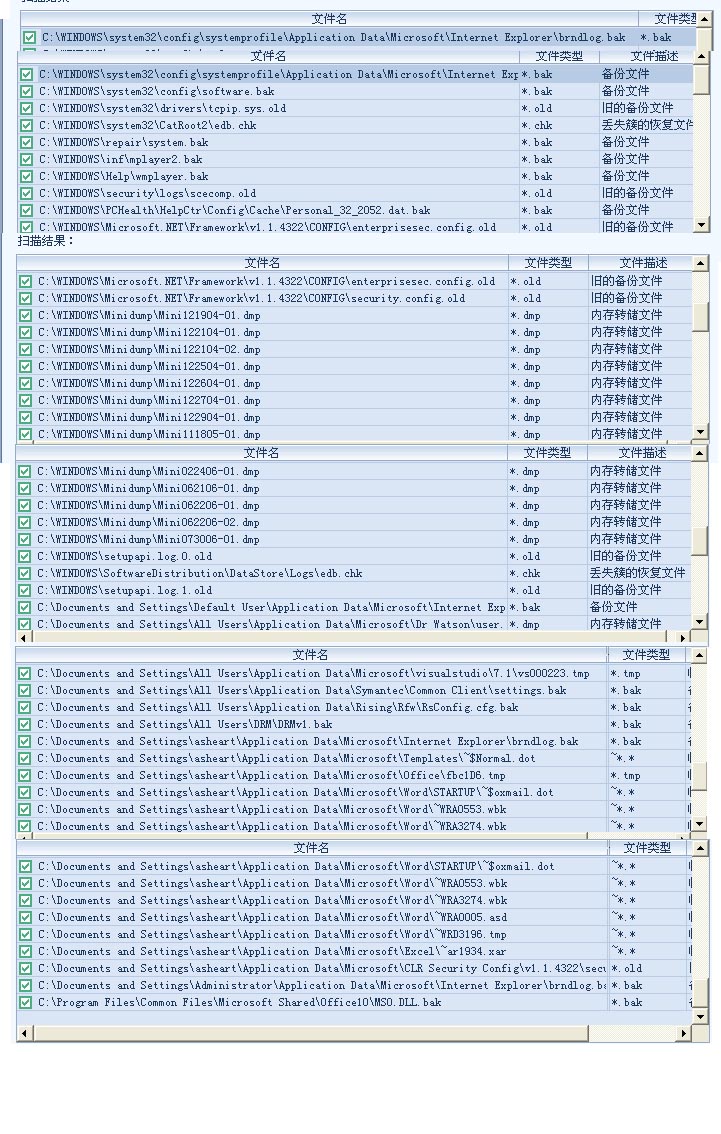Uncheck the DRMv1.bak row checkbox
This screenshot has height=1134, width=721.
pos(25,725)
